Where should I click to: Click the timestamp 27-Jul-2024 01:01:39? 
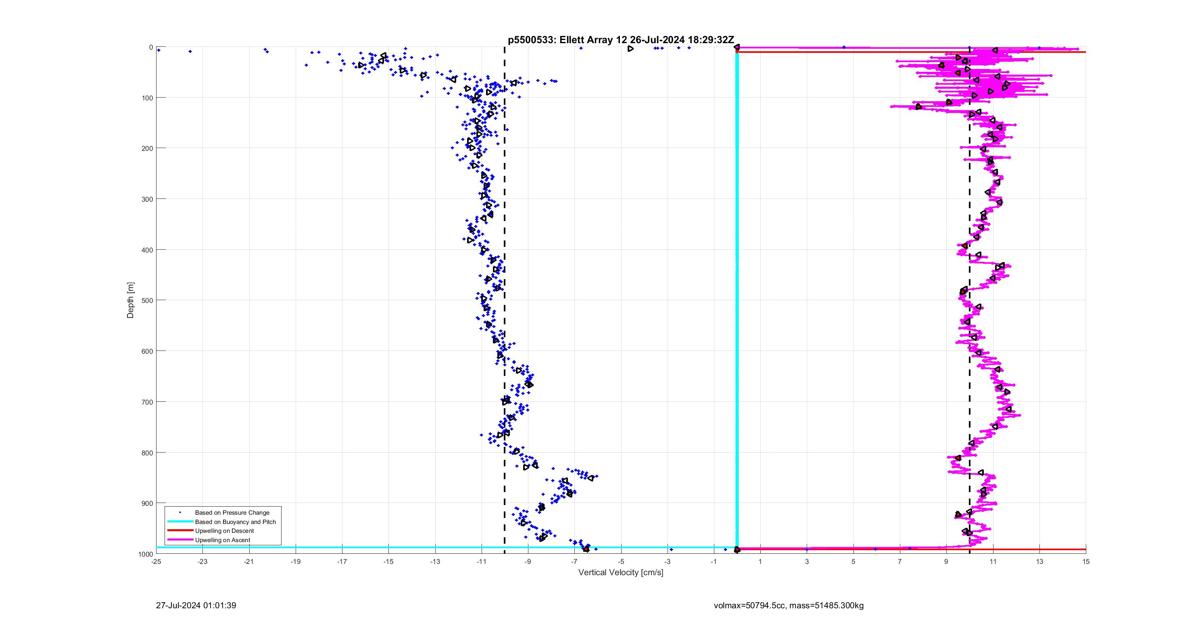196,605
